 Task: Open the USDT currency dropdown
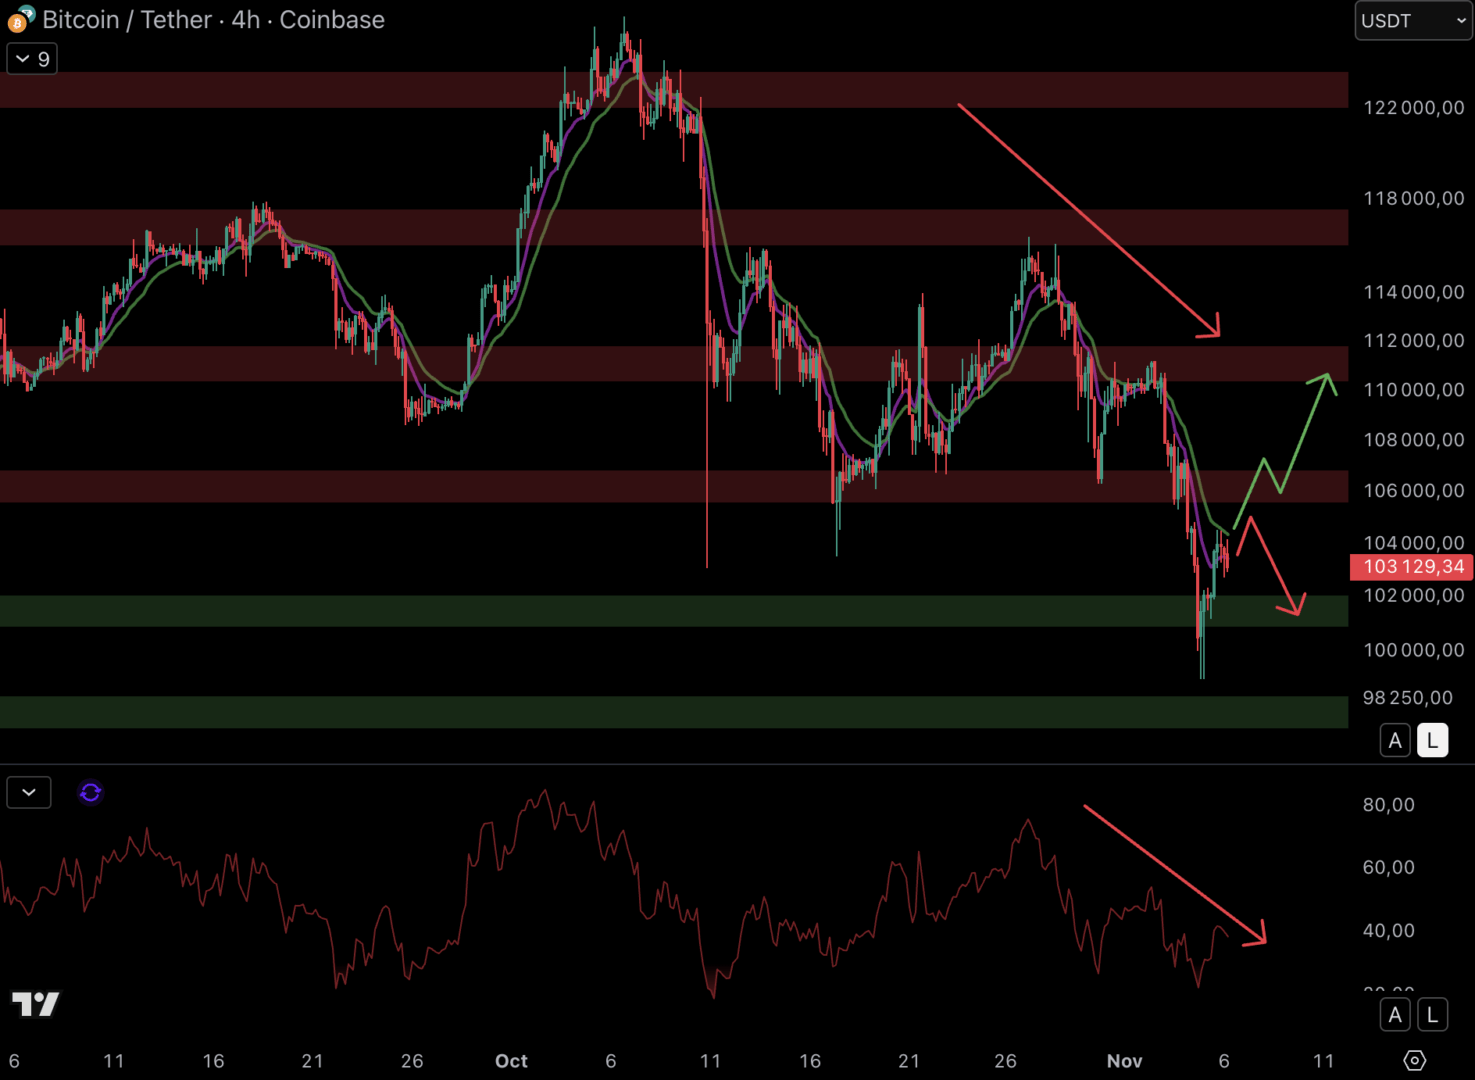[x=1412, y=21]
